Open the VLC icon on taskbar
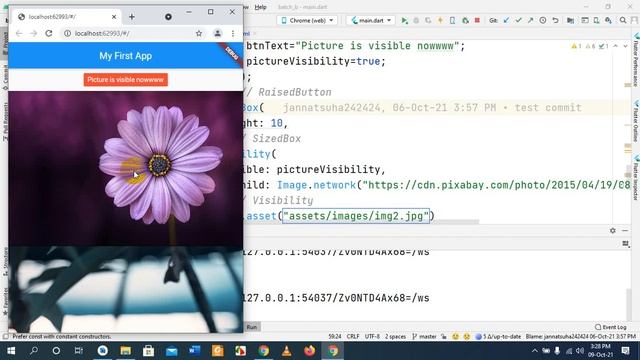640x360 pixels. coord(287,351)
